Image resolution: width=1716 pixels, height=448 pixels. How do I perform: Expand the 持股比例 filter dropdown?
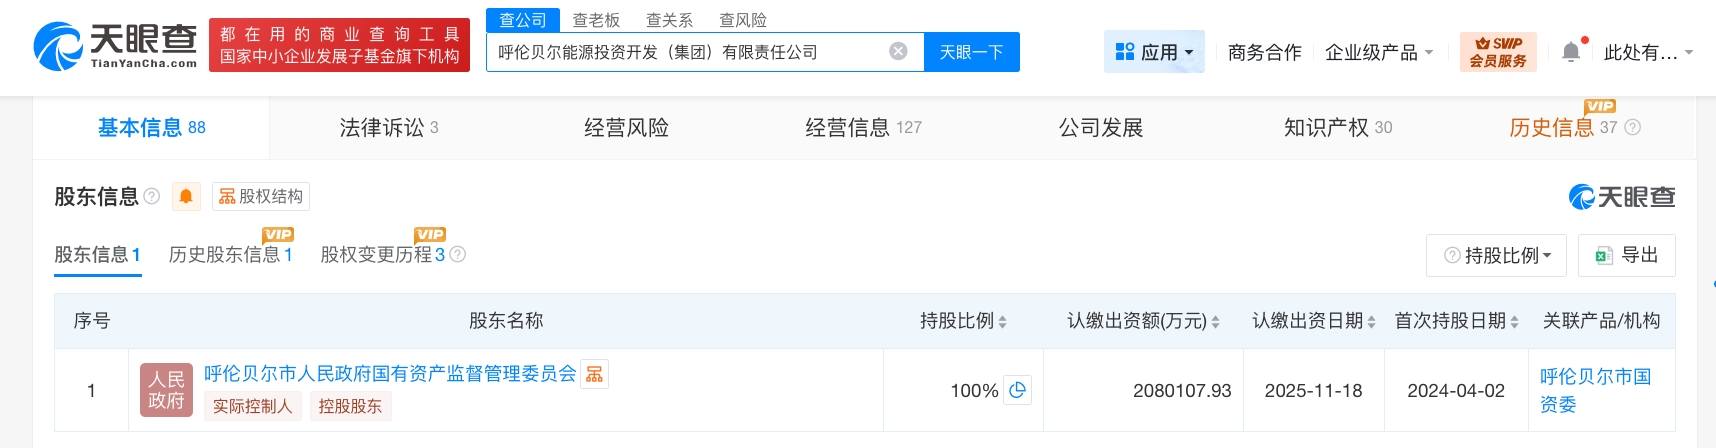click(x=1497, y=256)
